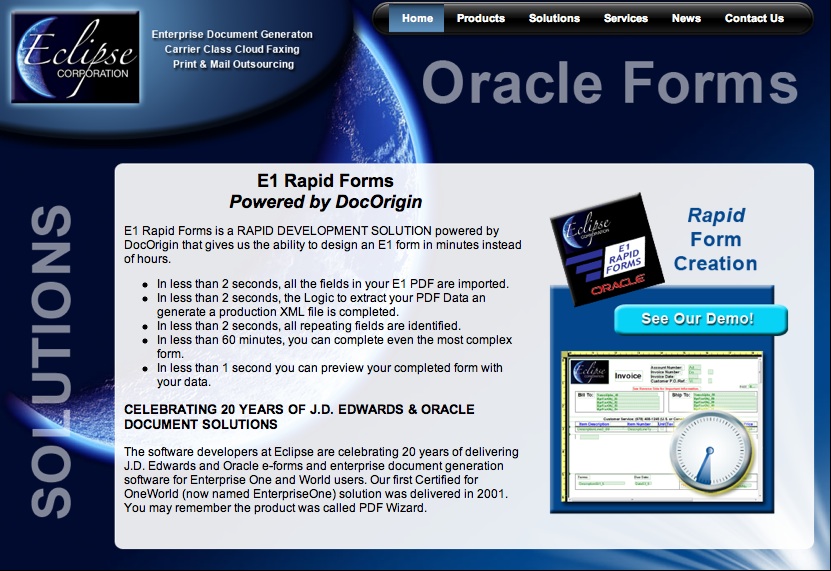
Task: Click the Print & Mail Outsourcing tagline
Action: coord(233,64)
